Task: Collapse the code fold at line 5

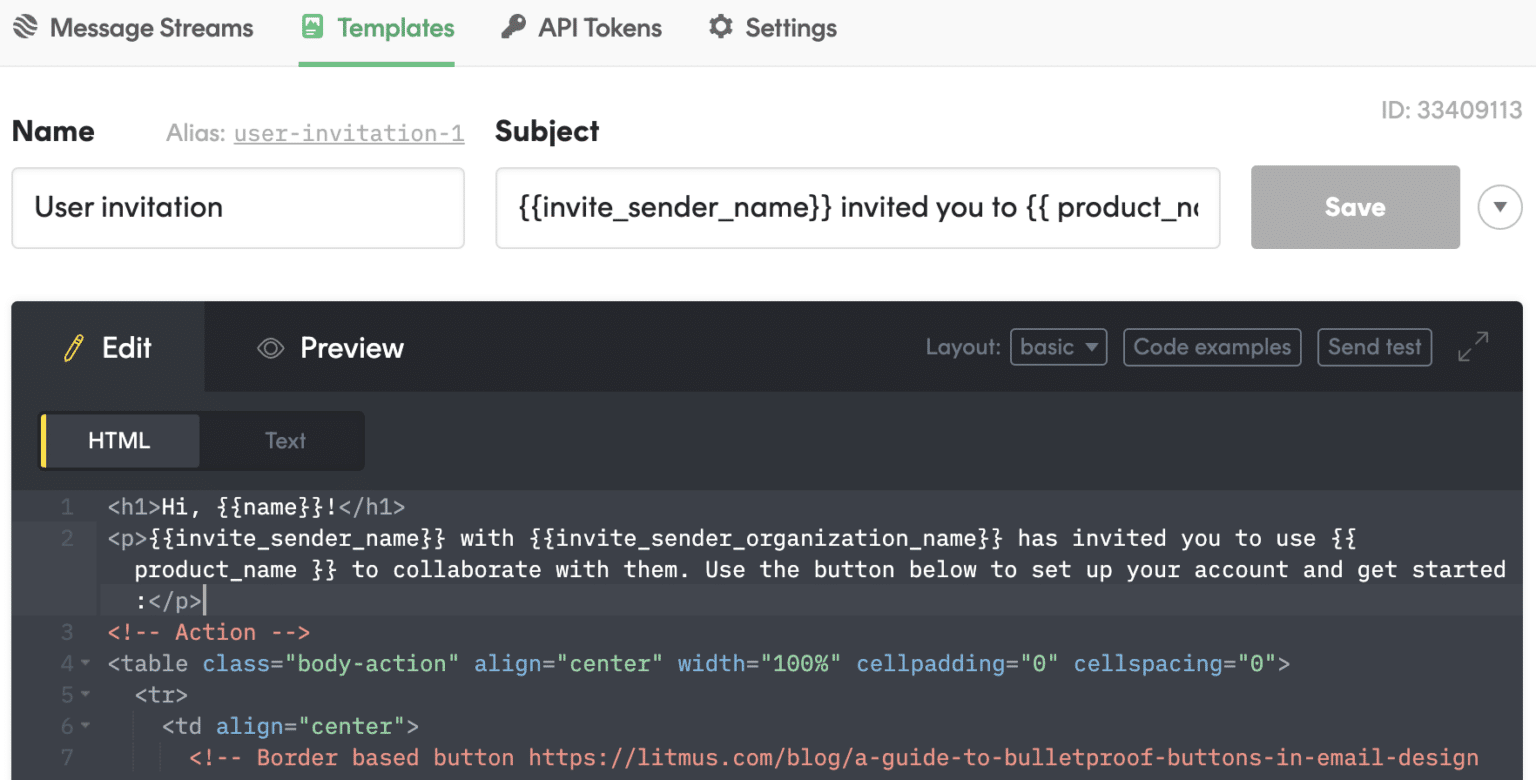Action: click(x=85, y=695)
